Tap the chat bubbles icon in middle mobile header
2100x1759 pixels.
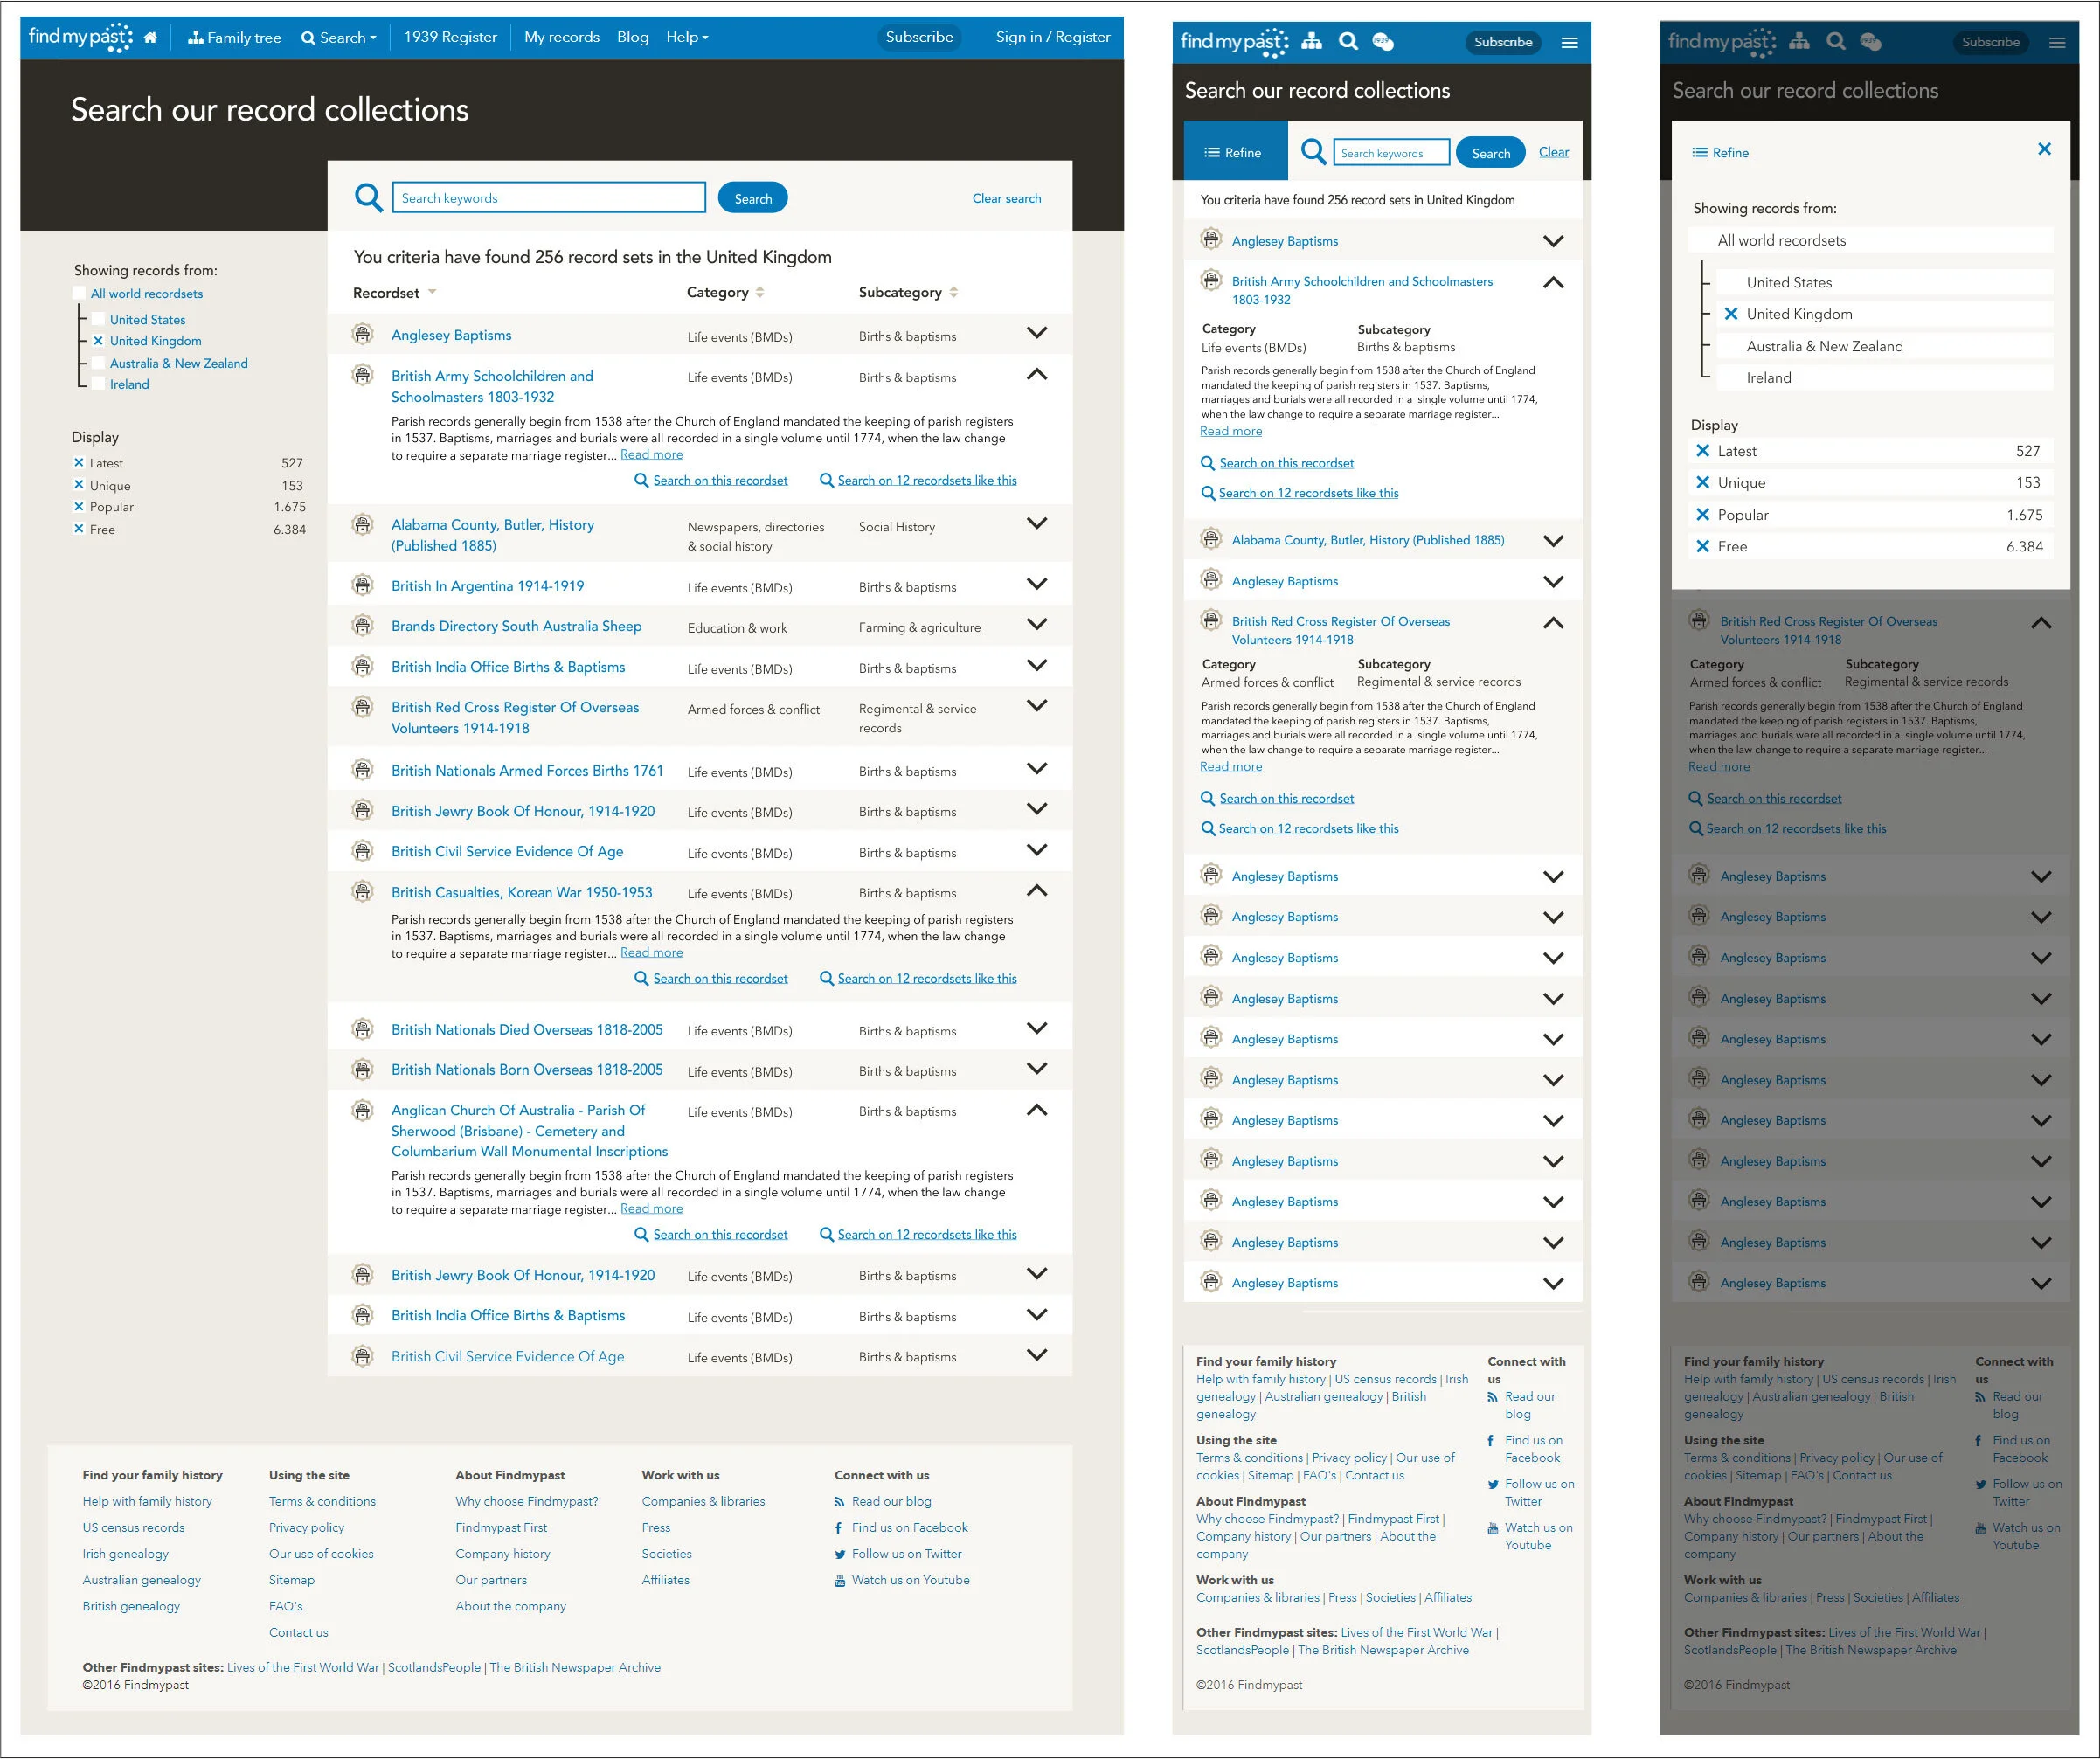[x=1383, y=41]
